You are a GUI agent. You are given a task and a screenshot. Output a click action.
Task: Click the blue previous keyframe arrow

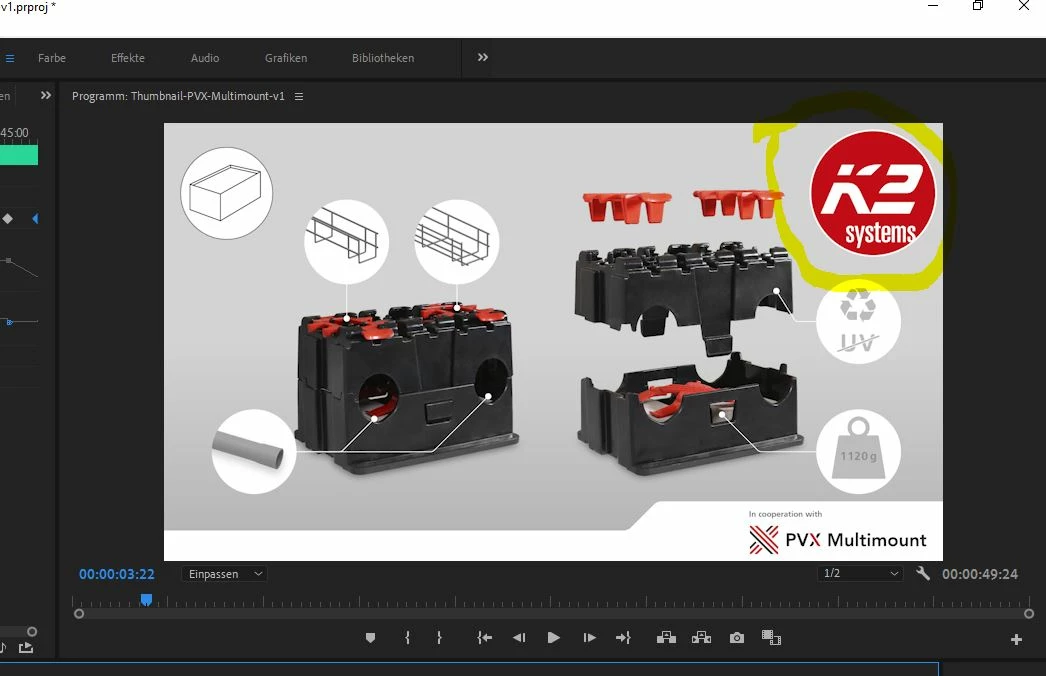tap(35, 219)
